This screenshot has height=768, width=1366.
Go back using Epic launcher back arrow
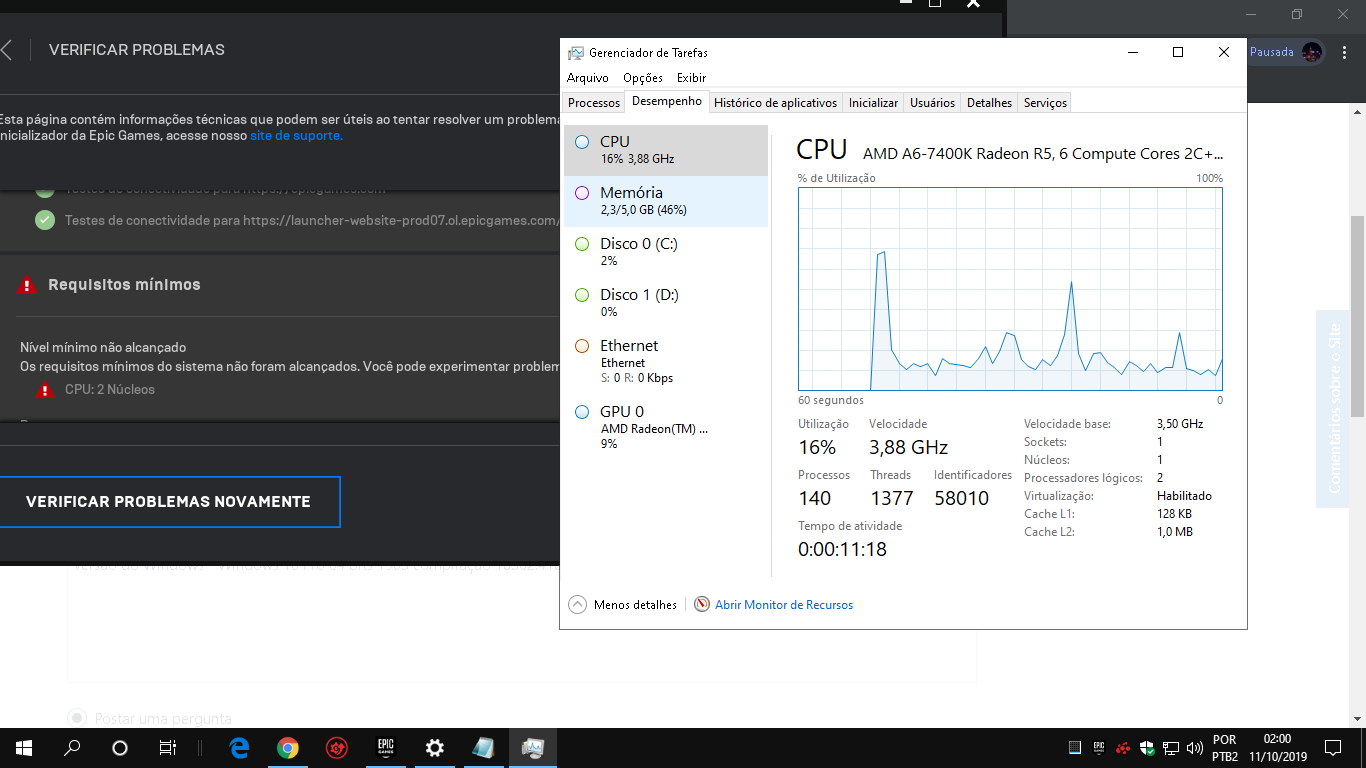[6, 50]
